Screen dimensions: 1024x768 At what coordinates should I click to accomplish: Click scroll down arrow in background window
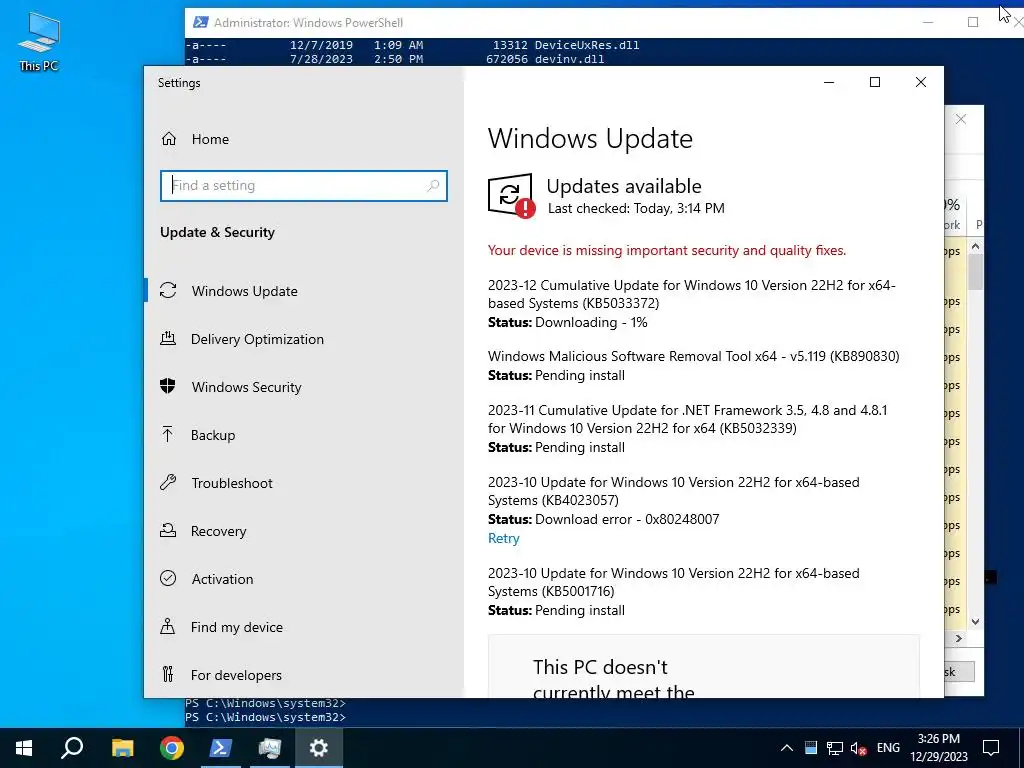pyautogui.click(x=976, y=622)
